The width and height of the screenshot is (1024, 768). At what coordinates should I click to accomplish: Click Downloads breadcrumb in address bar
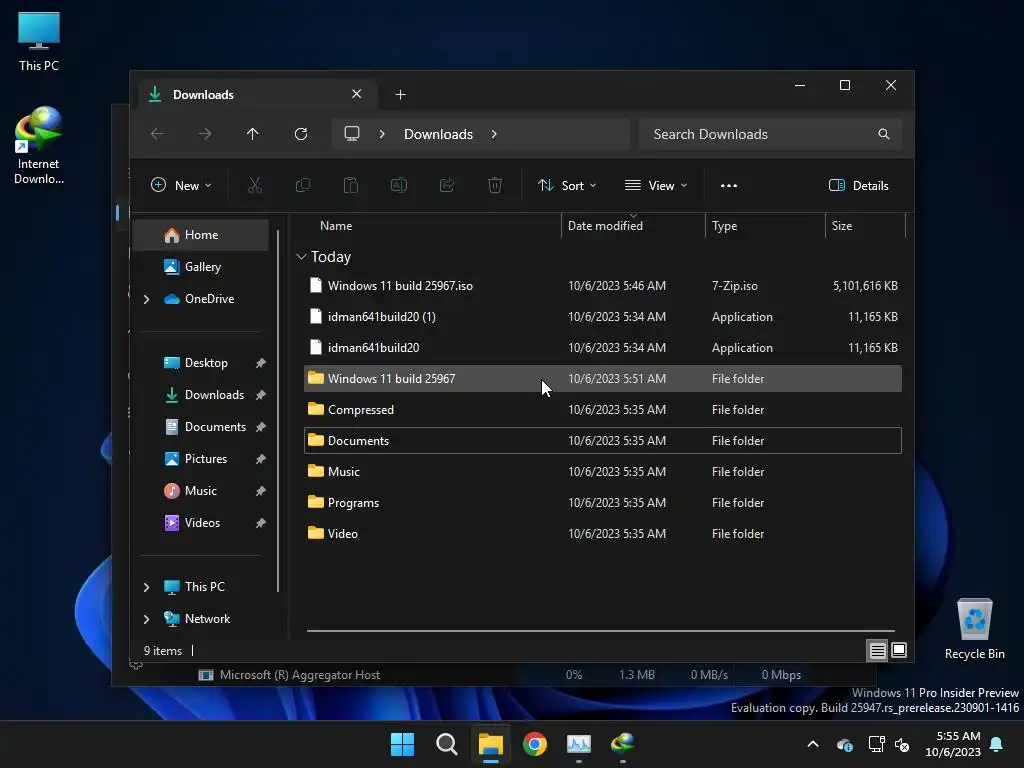tap(438, 134)
